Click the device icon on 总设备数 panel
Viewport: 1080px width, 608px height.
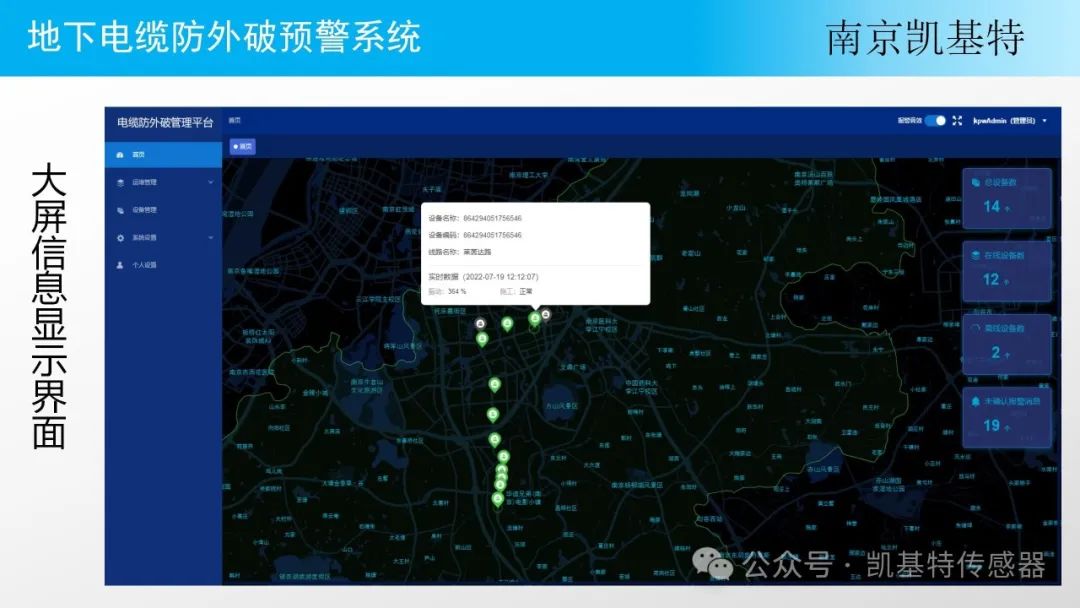tap(975, 180)
